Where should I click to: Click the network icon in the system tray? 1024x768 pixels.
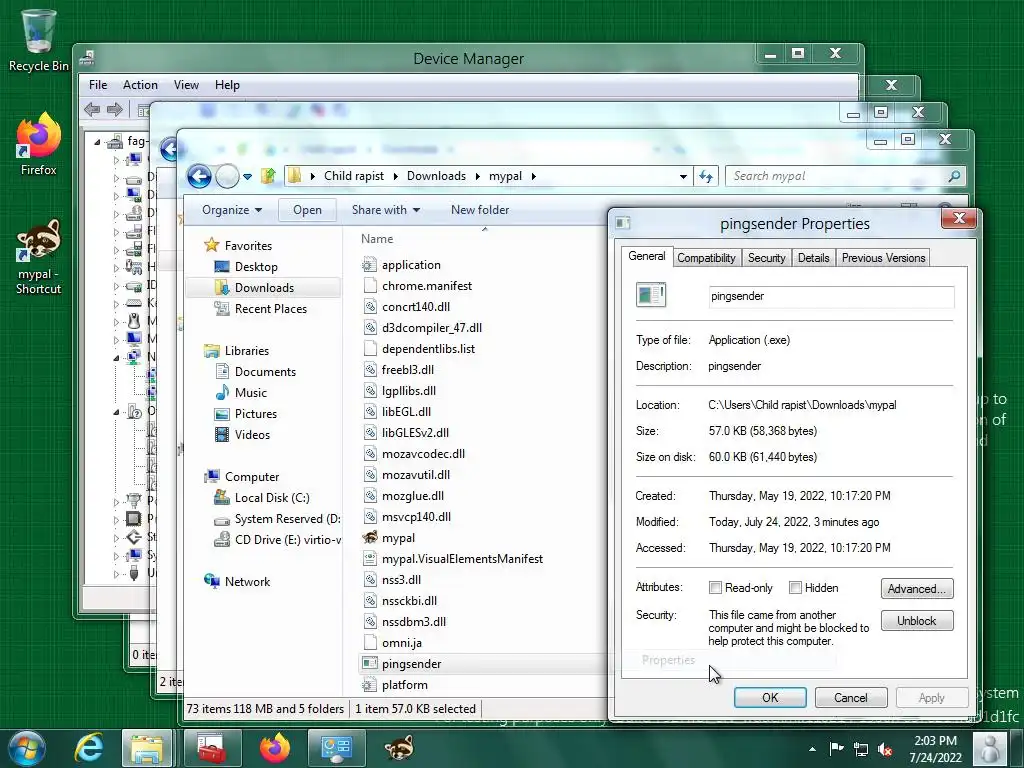point(861,749)
